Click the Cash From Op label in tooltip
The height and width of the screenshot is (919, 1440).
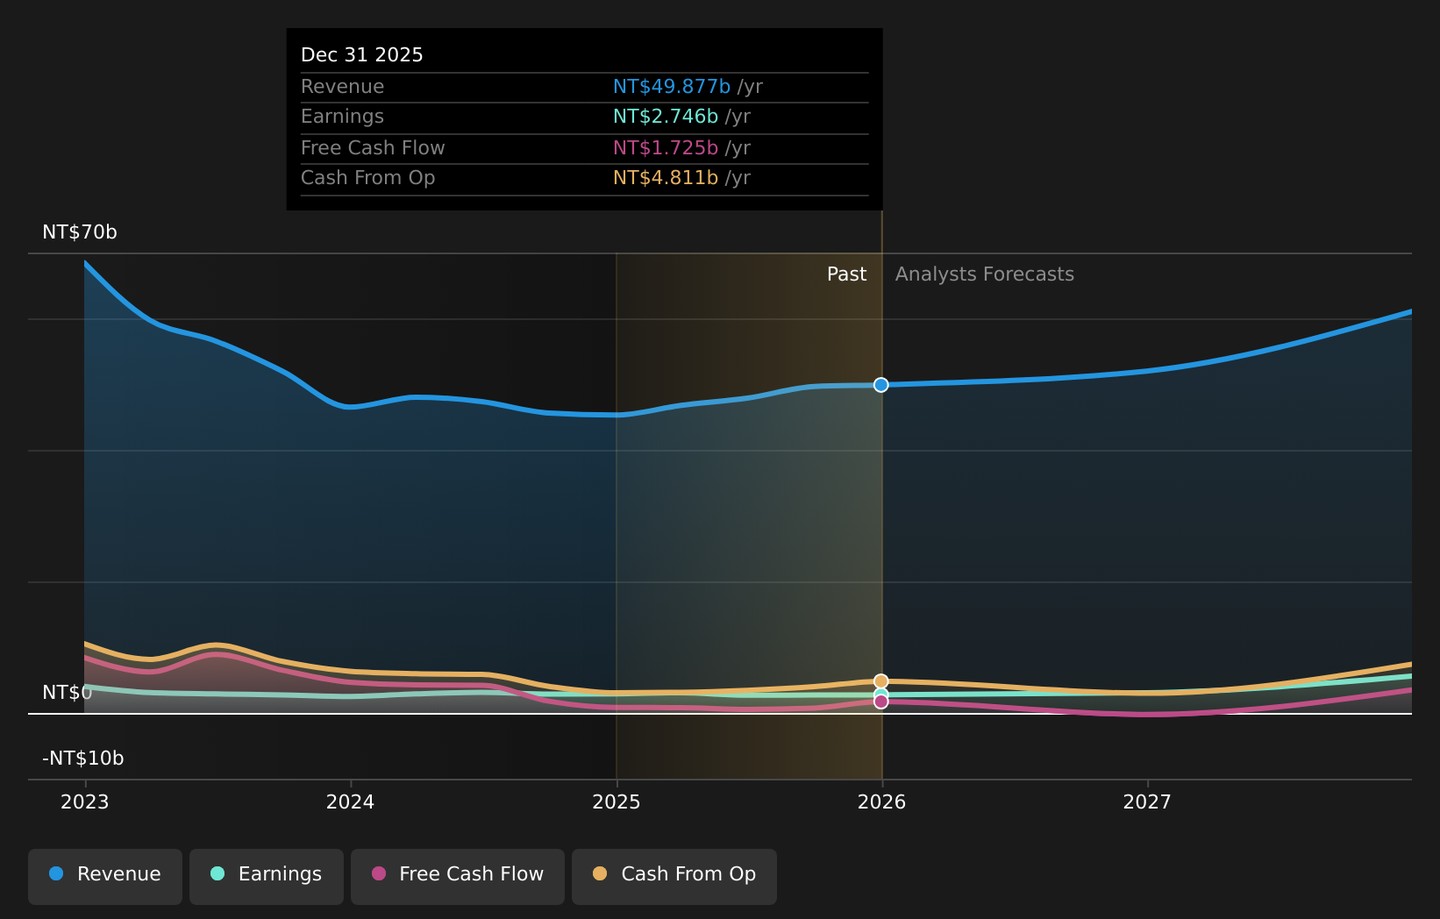(368, 178)
